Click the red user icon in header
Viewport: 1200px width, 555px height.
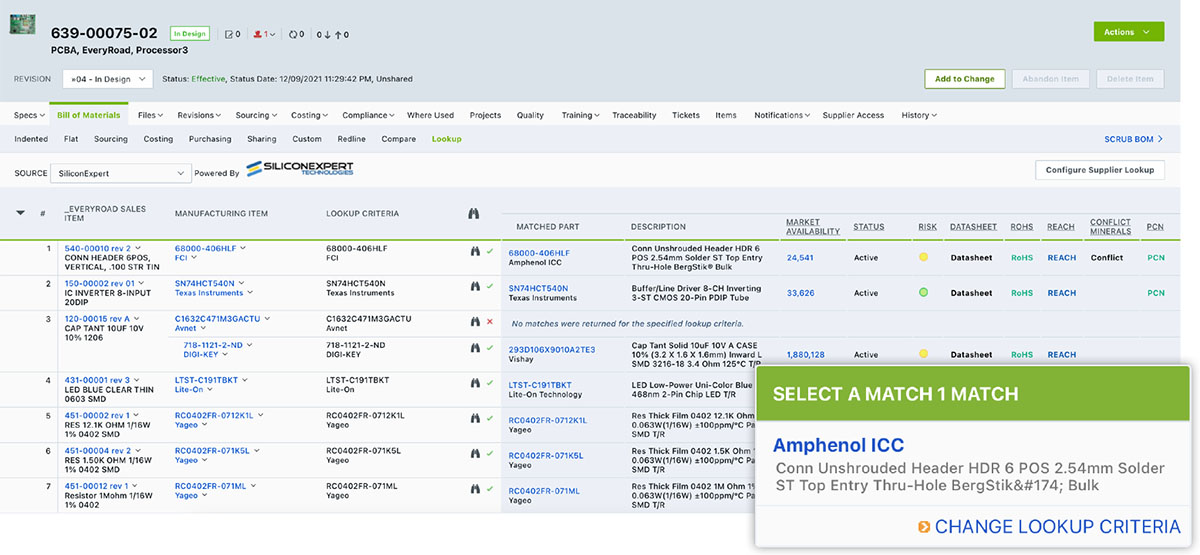coord(258,34)
